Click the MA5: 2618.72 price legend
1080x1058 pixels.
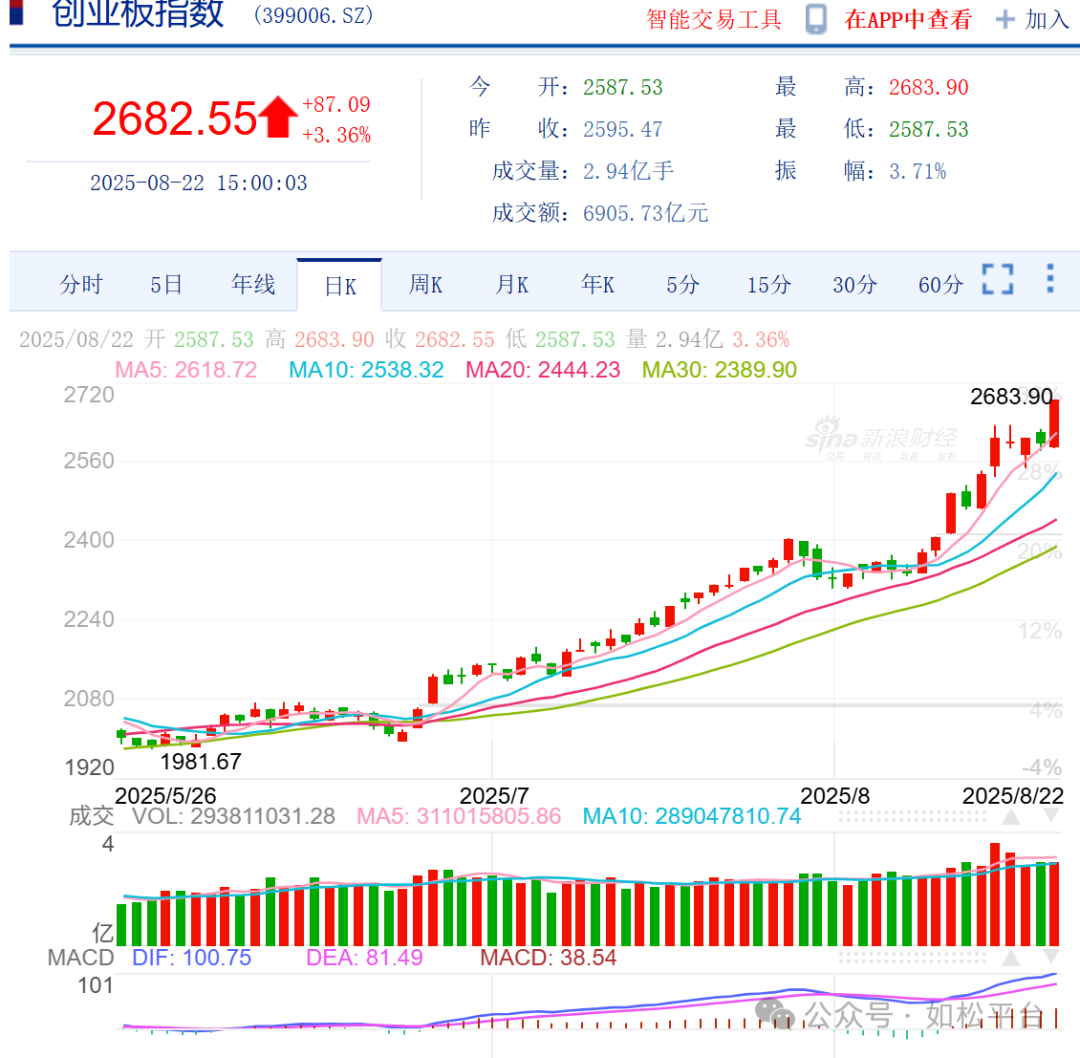186,370
